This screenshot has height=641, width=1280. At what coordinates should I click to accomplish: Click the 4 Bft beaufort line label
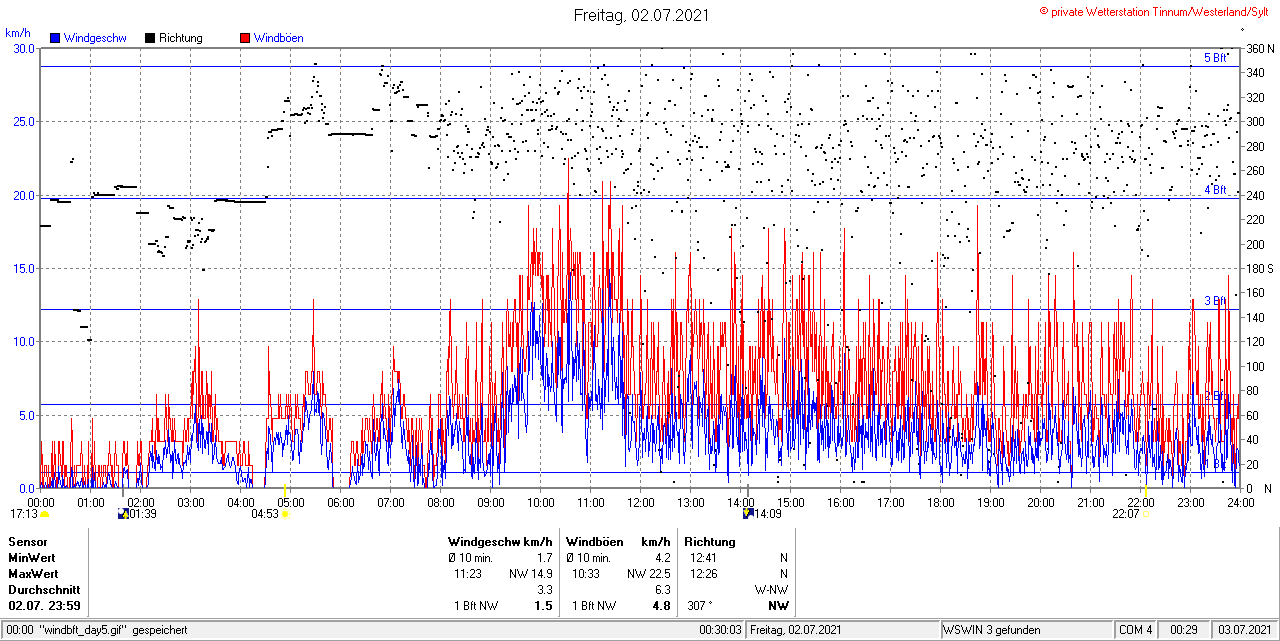point(1215,189)
